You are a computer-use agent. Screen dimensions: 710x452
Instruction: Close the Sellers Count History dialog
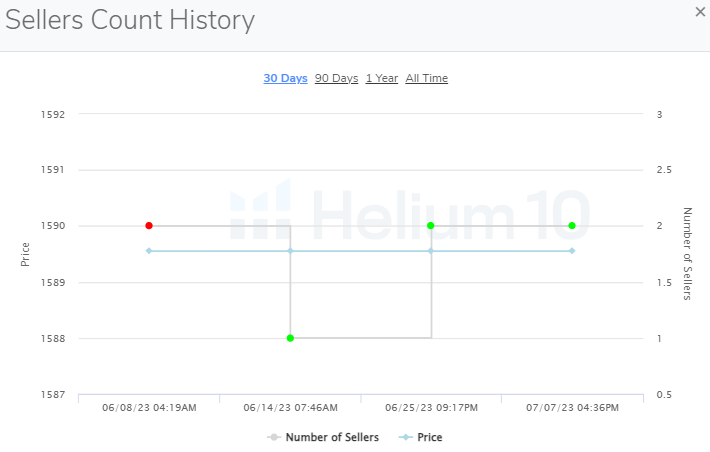click(699, 11)
